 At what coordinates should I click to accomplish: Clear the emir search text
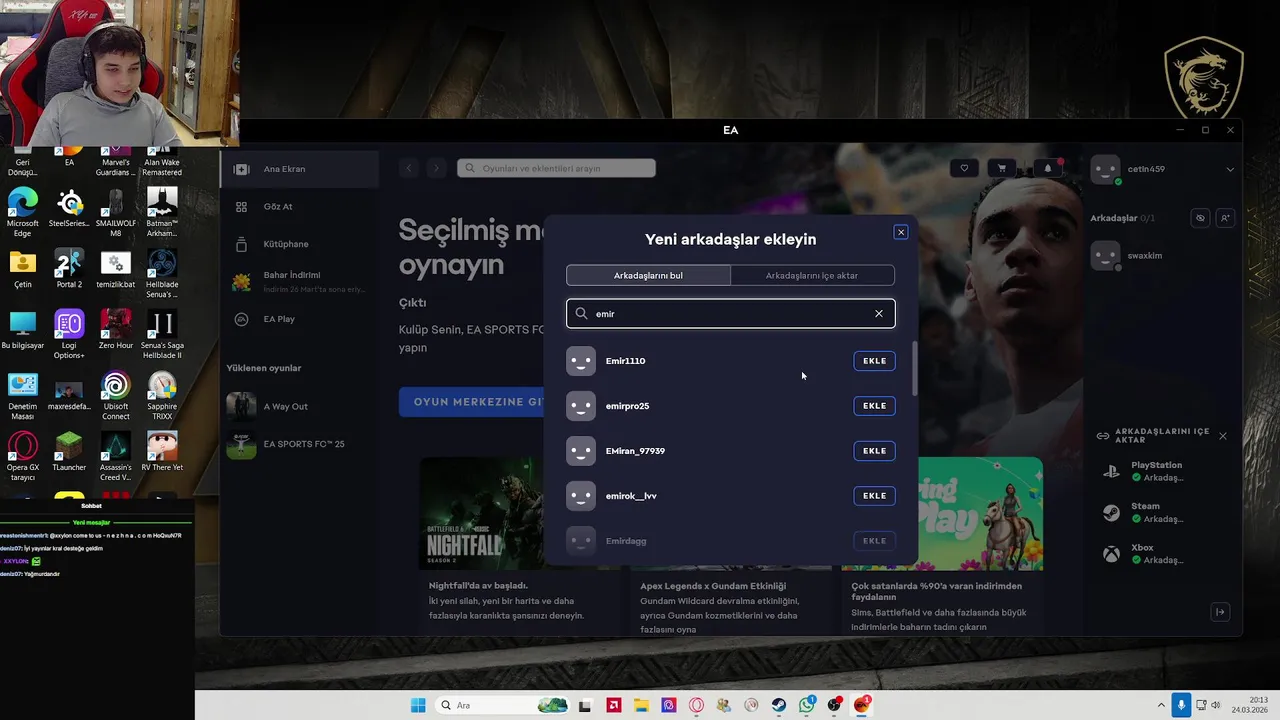pos(879,313)
